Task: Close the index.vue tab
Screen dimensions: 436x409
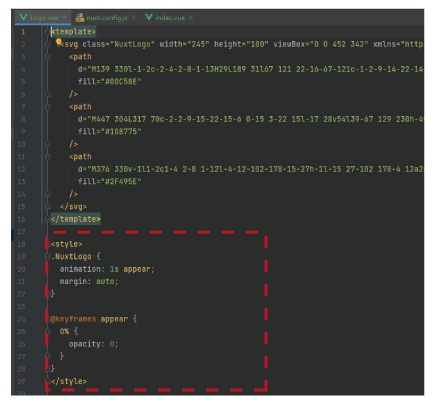Action: pos(191,17)
